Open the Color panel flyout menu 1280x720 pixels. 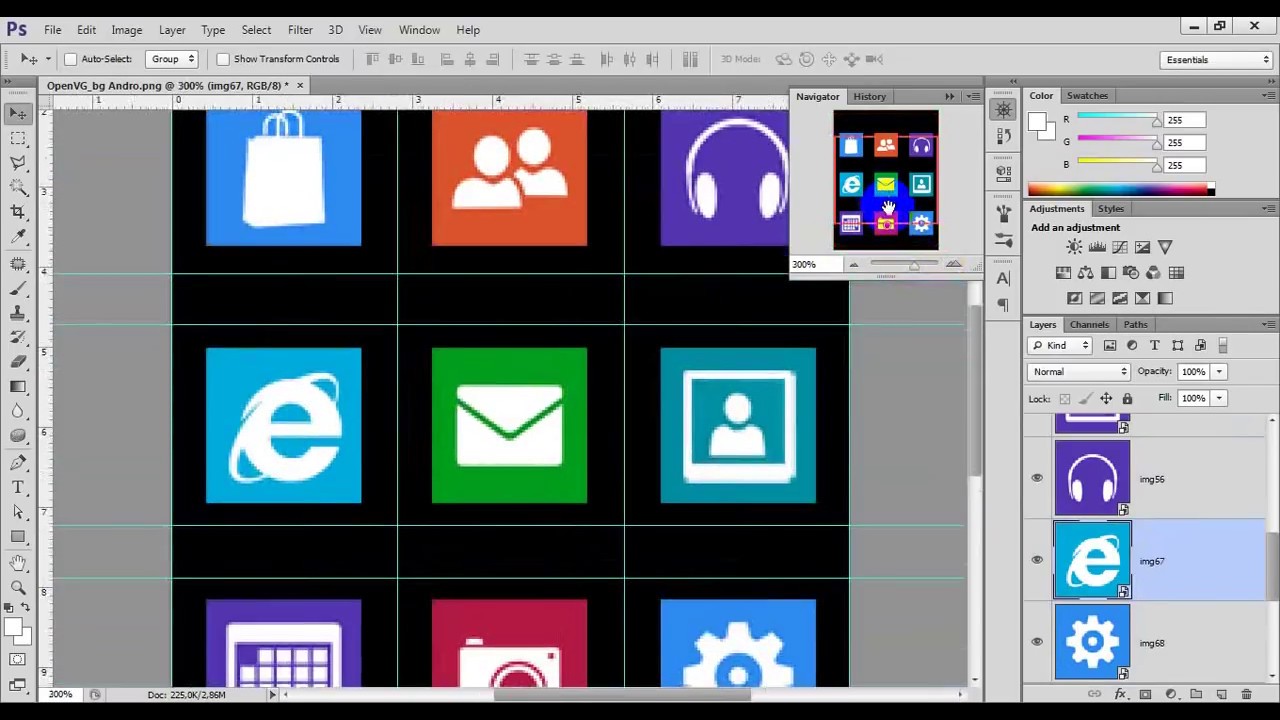[x=1268, y=96]
